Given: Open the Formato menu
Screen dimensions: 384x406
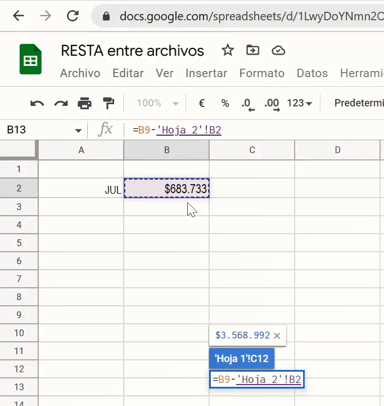Looking at the screenshot, I should [262, 73].
